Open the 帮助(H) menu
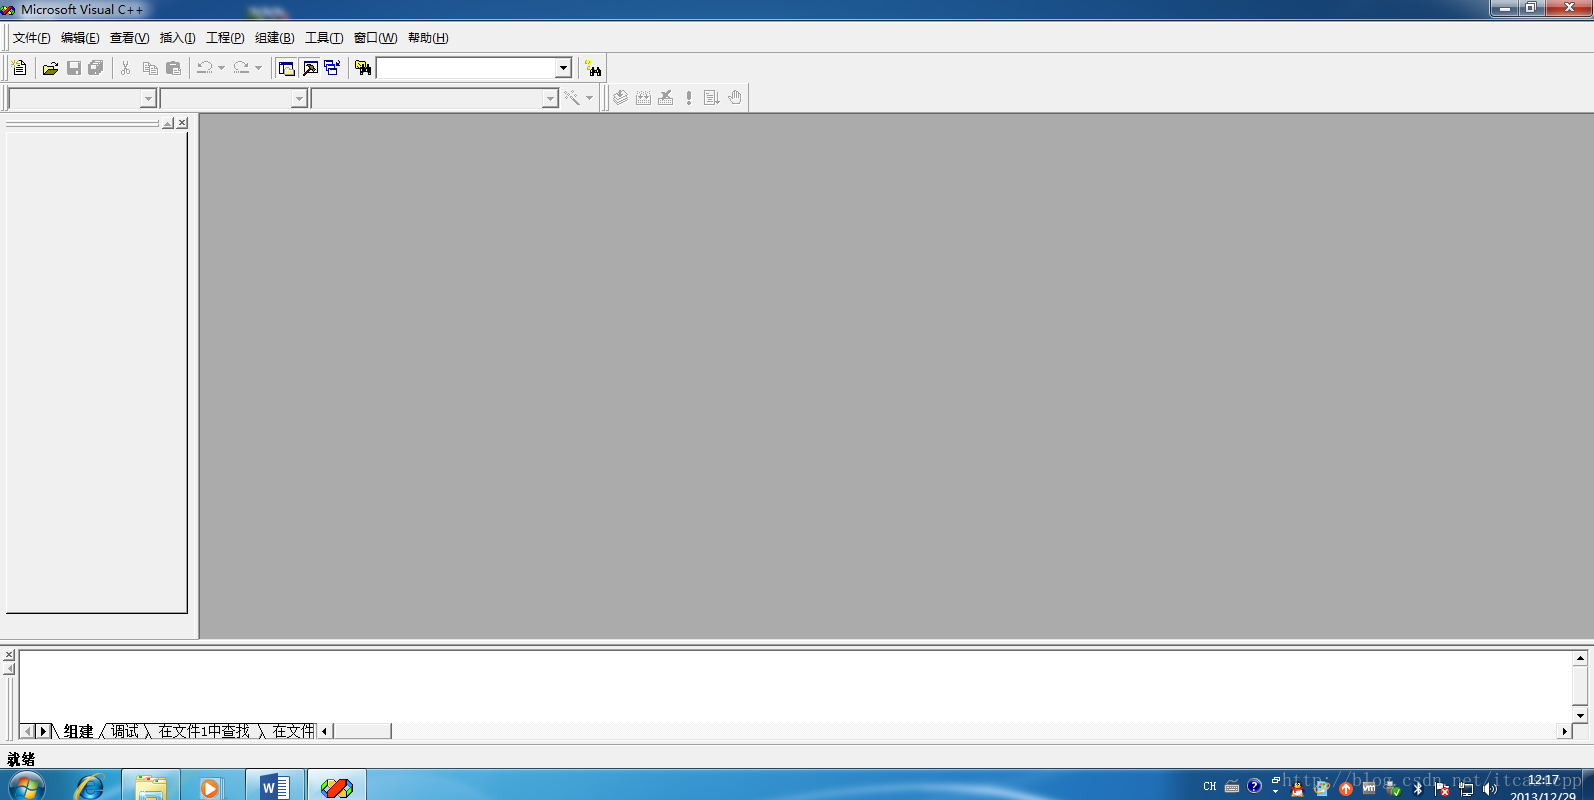1594x800 pixels. (x=428, y=38)
